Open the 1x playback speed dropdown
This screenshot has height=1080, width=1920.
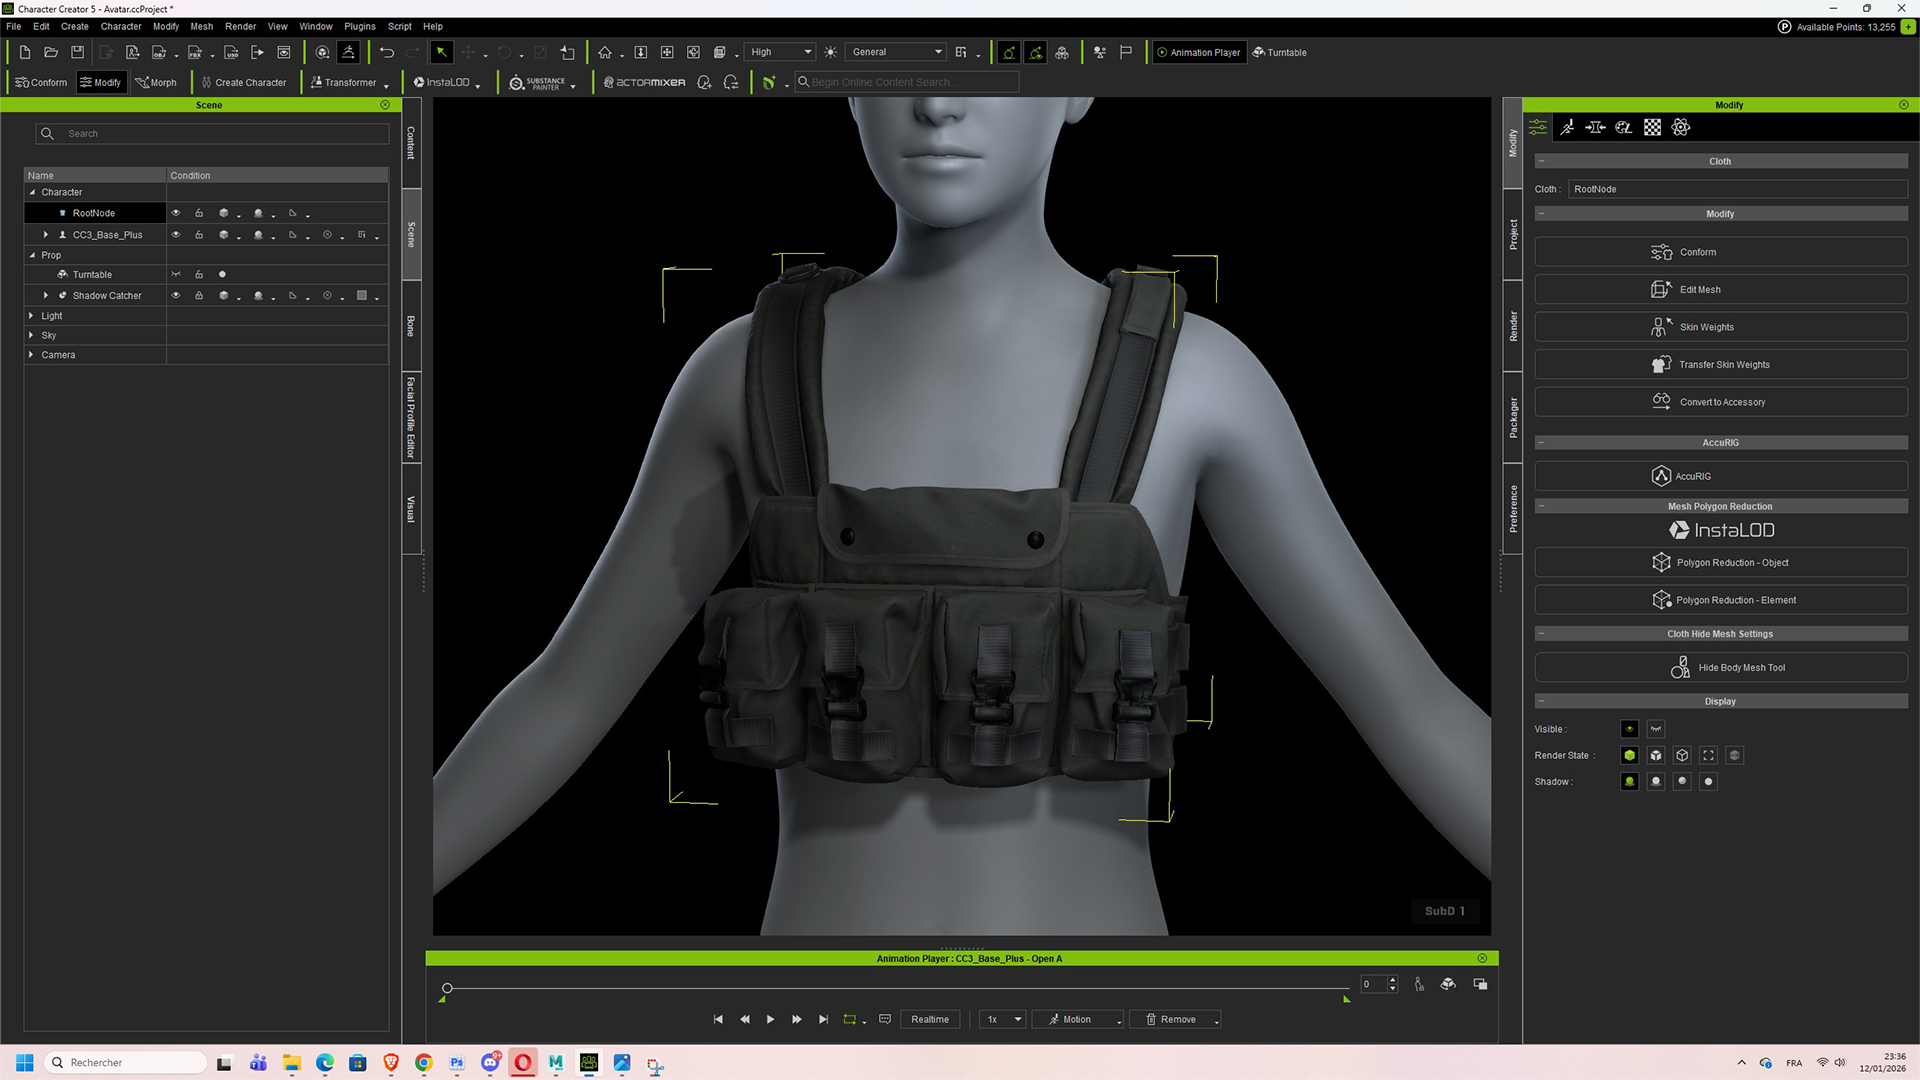coord(1003,1019)
